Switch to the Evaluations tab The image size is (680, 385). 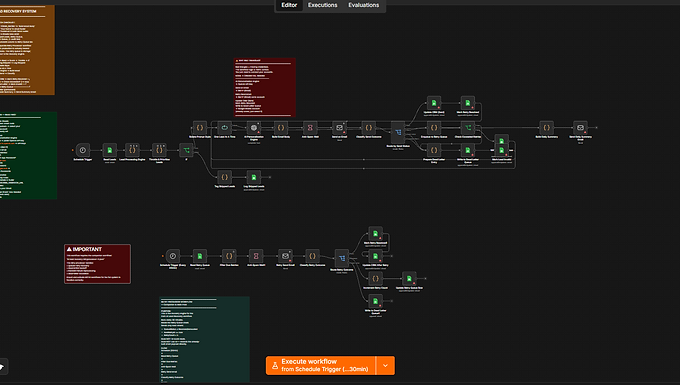tap(363, 5)
